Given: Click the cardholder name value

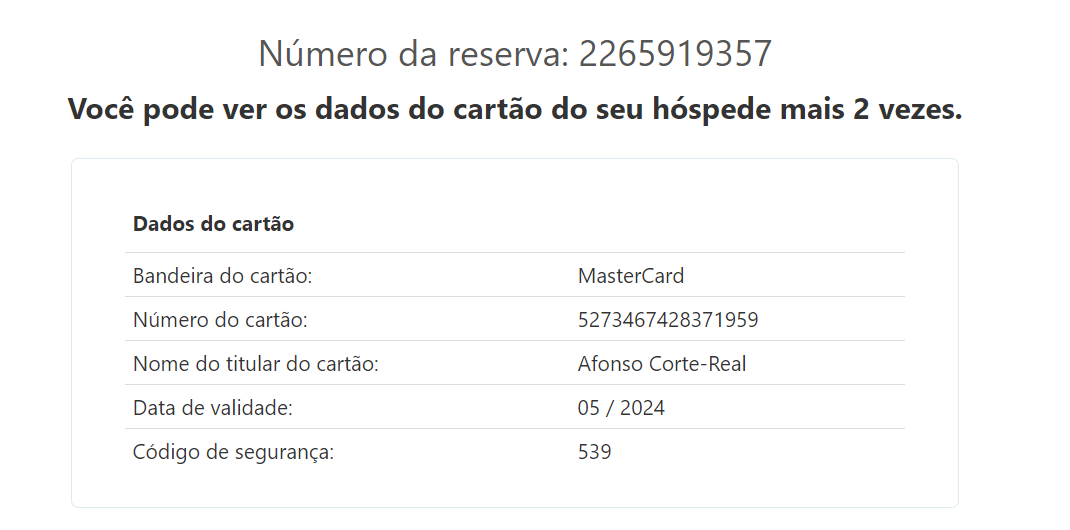Looking at the screenshot, I should [x=662, y=364].
